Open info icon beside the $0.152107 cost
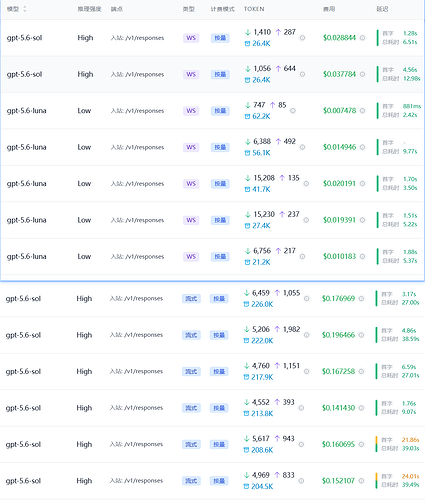 [361, 481]
